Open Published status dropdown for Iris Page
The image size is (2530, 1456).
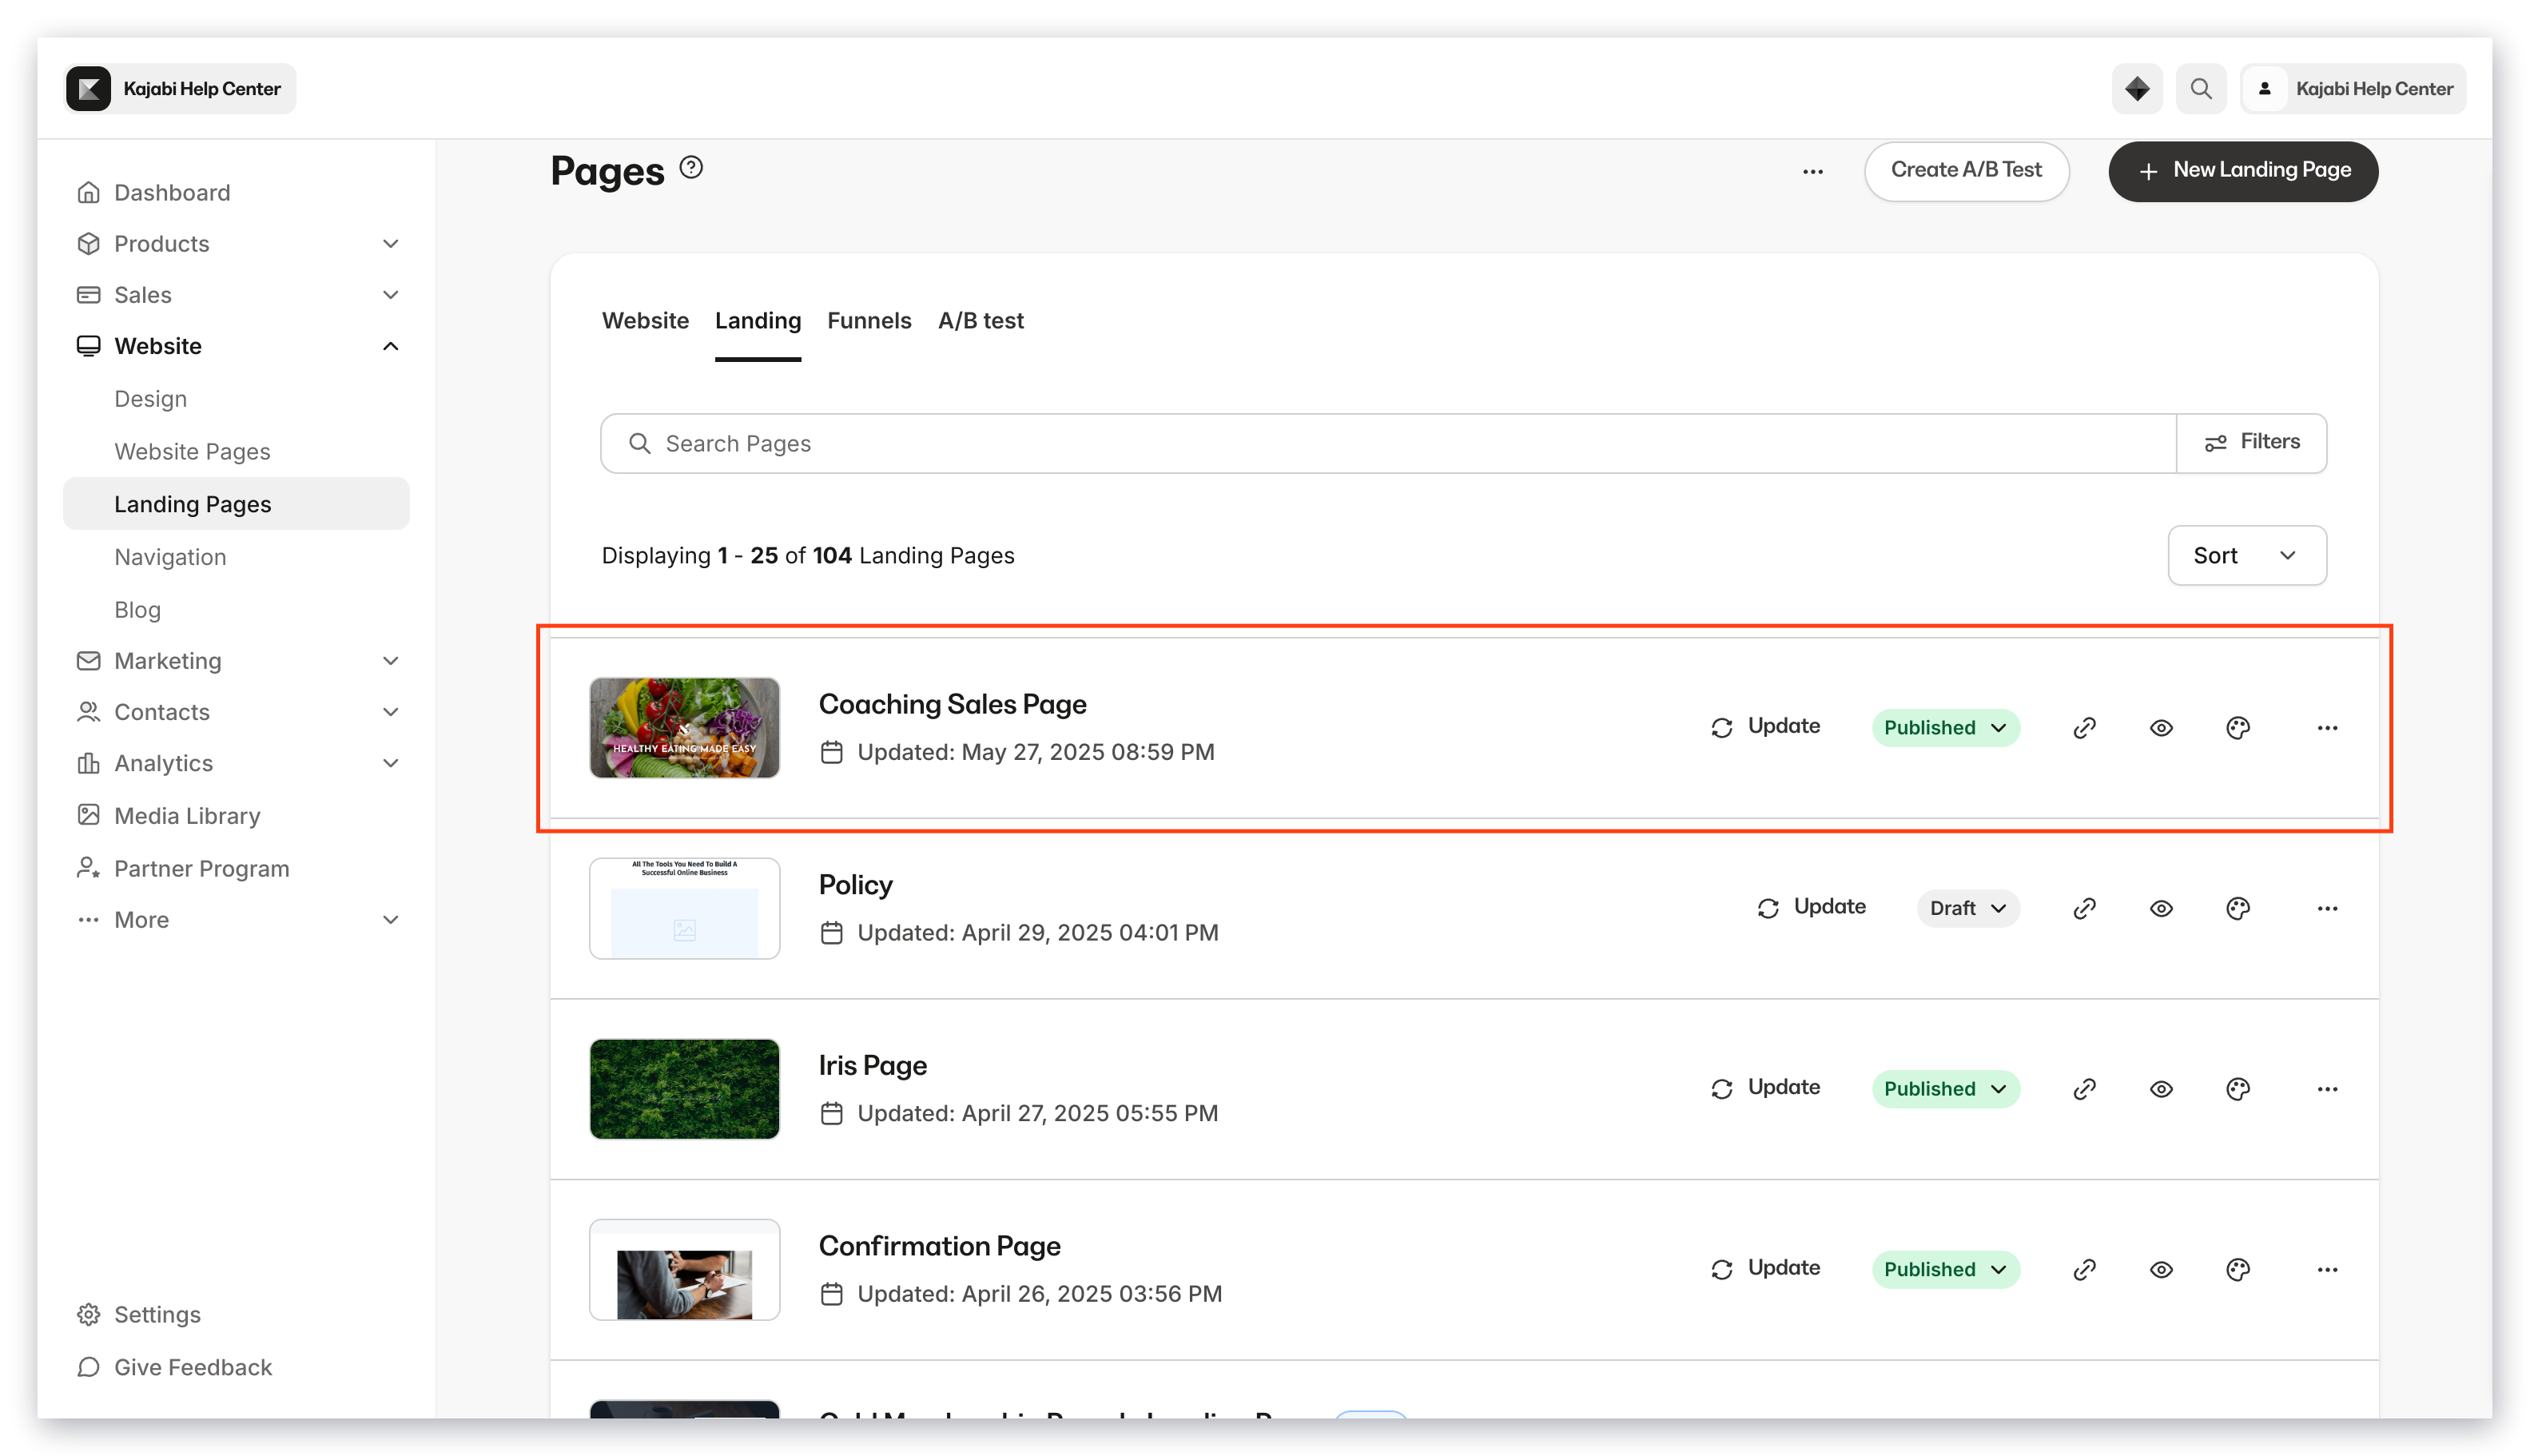pos(1944,1088)
